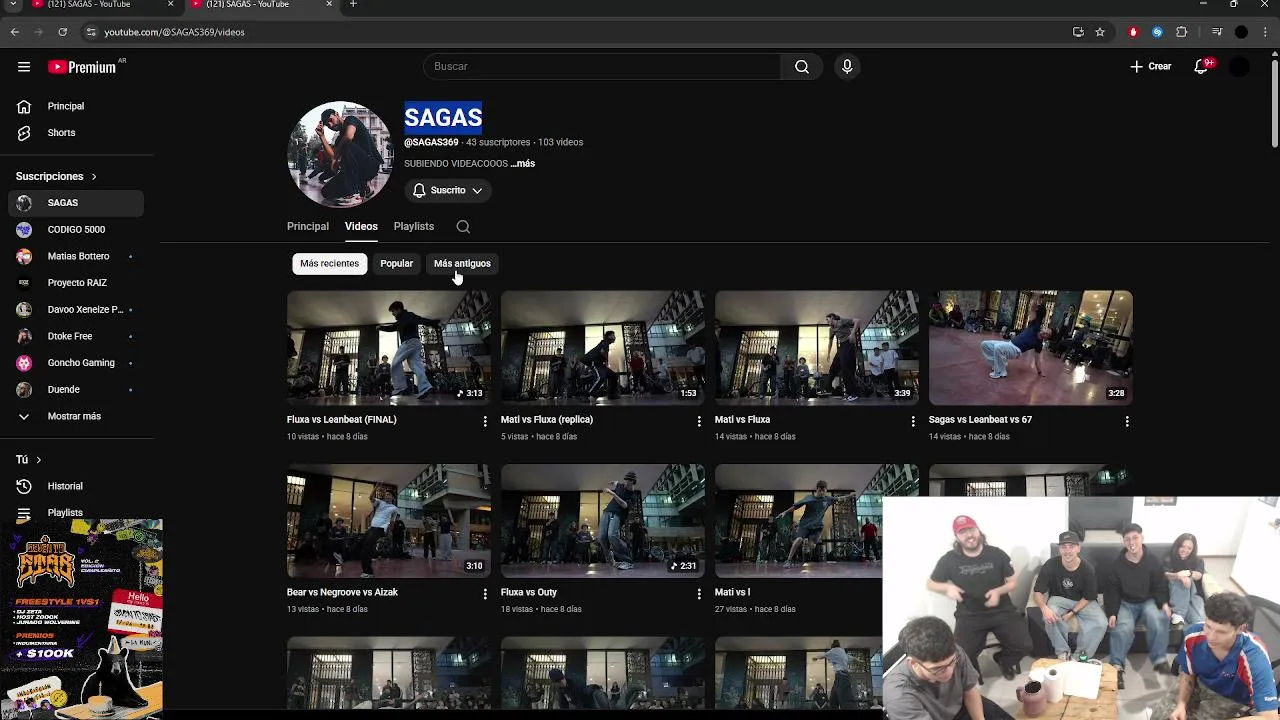Click the browser address bar URL

(x=174, y=32)
